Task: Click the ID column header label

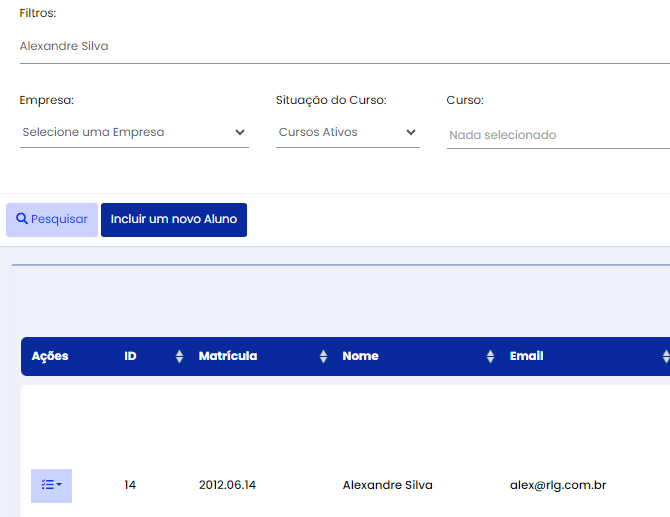Action: click(x=130, y=356)
